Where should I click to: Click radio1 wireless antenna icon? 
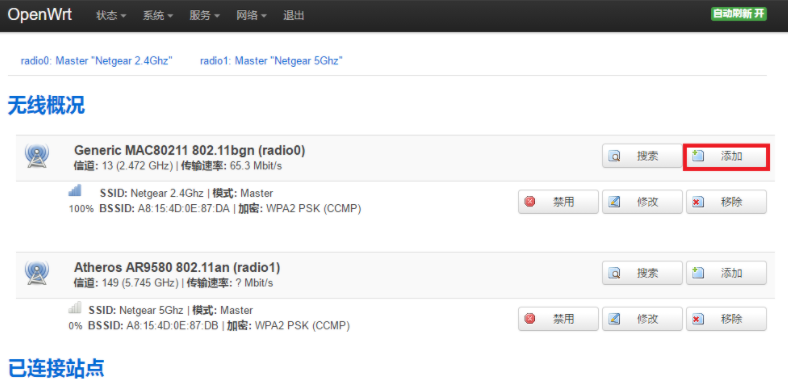pos(37,272)
